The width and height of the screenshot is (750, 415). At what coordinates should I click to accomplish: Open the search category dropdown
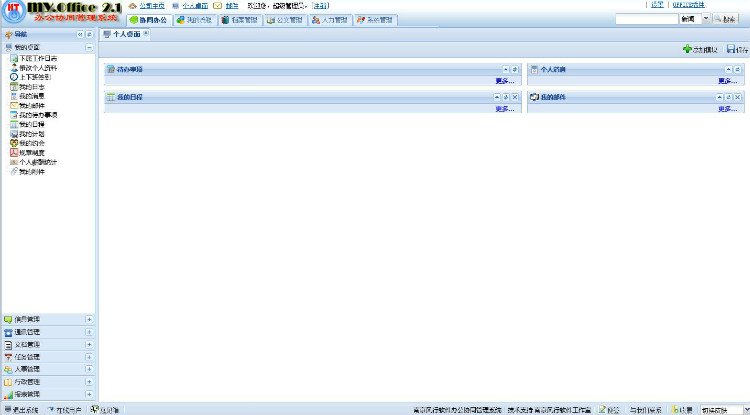click(x=706, y=19)
